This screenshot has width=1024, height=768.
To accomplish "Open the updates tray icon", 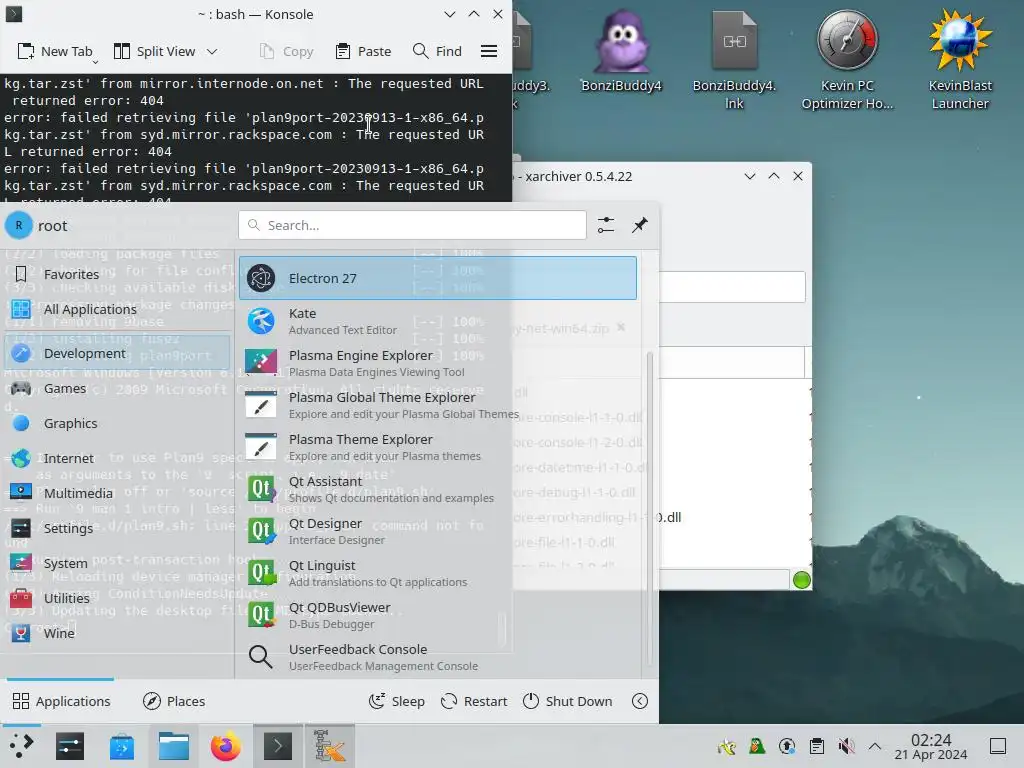I will [786, 746].
